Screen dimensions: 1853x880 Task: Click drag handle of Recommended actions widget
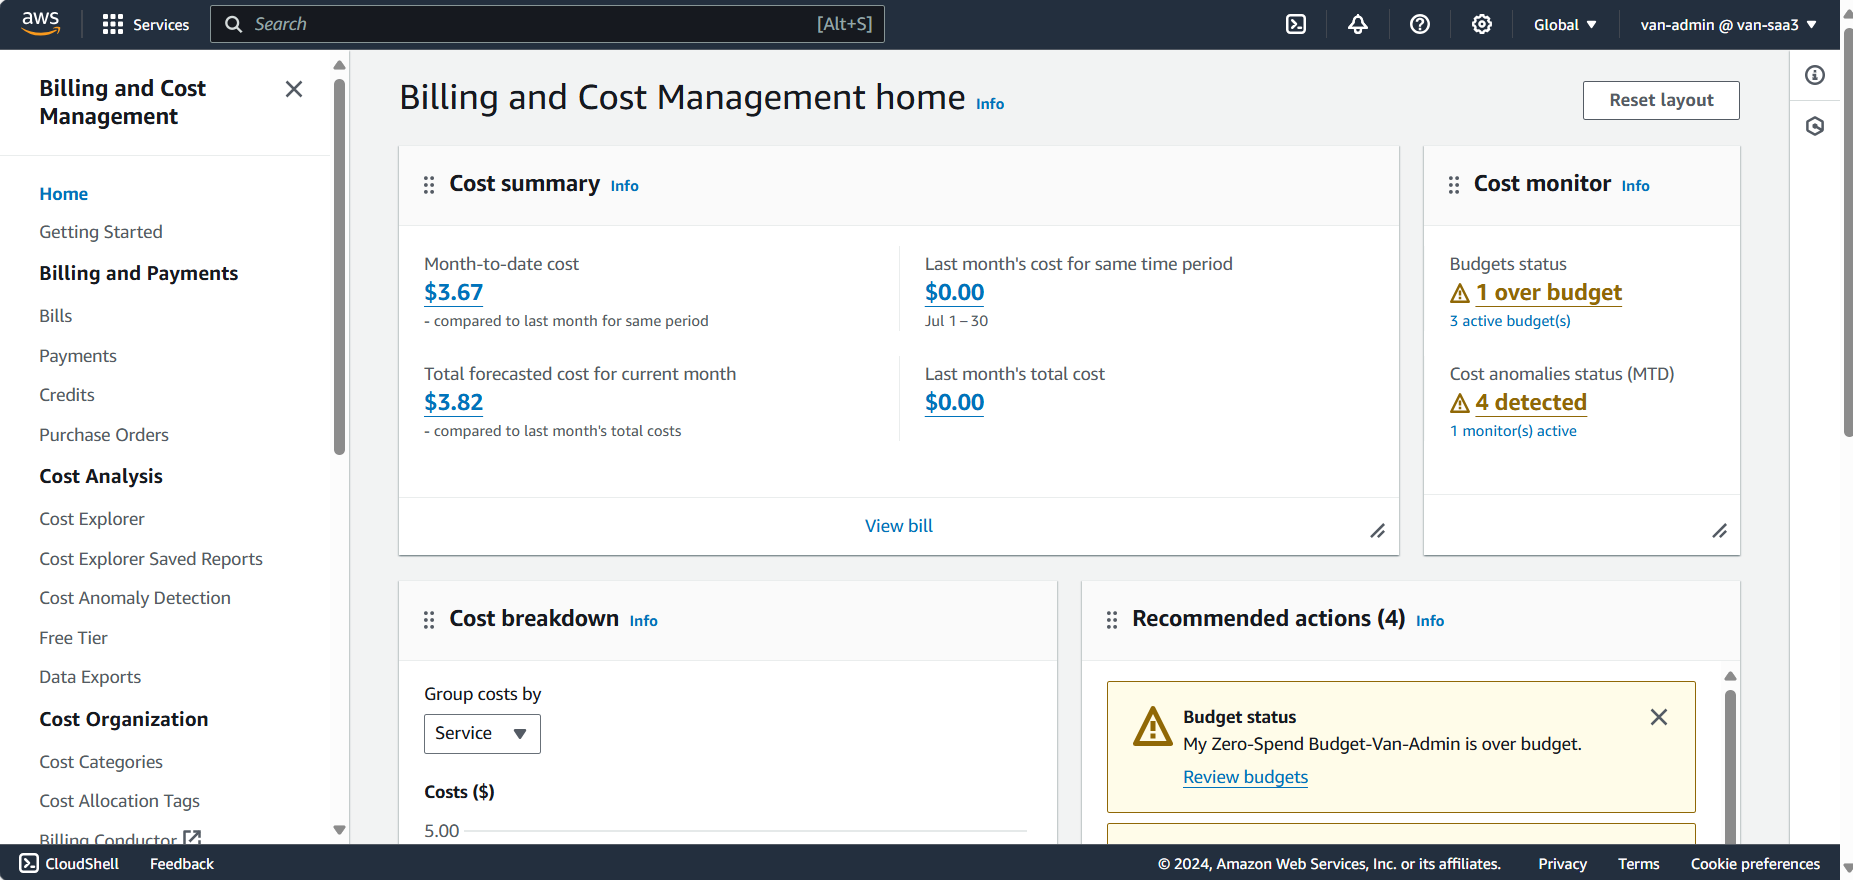(1112, 620)
